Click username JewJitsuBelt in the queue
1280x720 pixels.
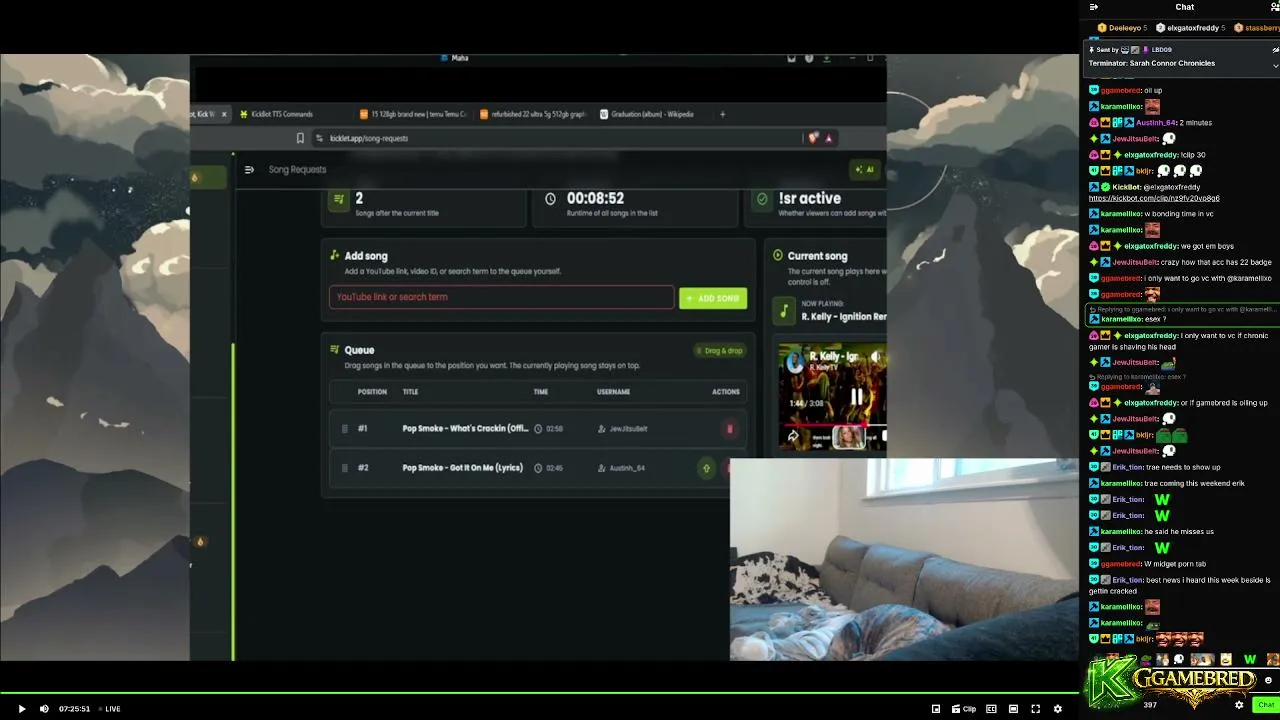coord(628,429)
